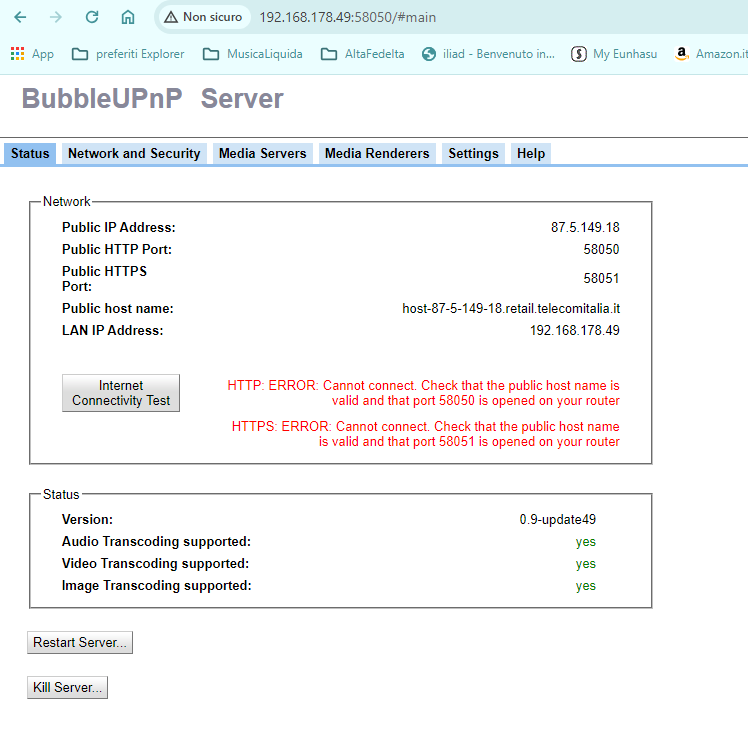Click the 'LAN IP Address:' label
The height and width of the screenshot is (731, 748).
113,330
